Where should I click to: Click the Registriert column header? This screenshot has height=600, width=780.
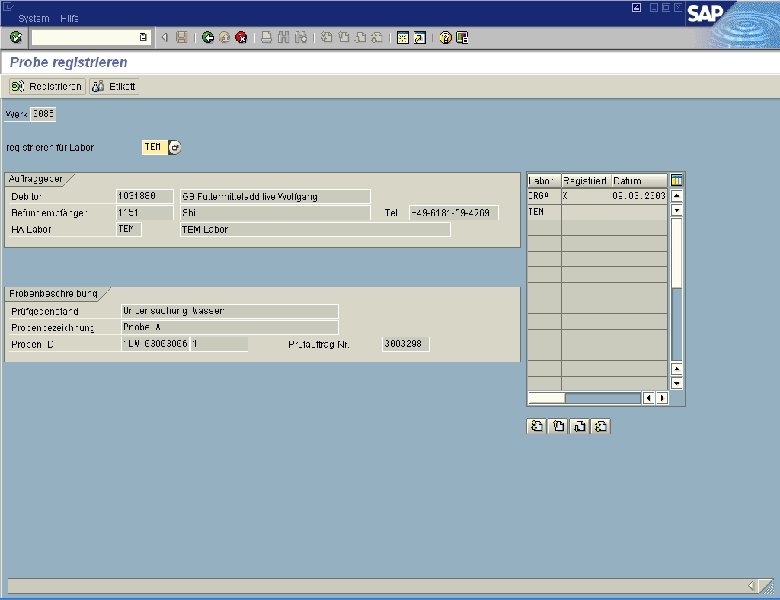click(586, 180)
